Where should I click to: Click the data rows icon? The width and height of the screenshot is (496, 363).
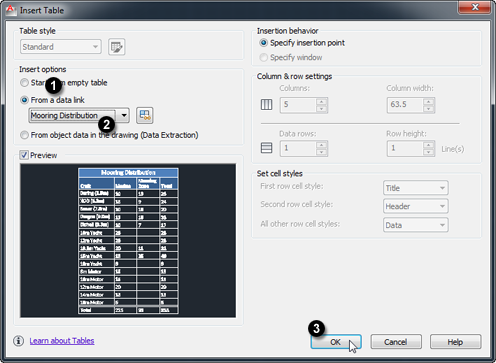[266, 148]
